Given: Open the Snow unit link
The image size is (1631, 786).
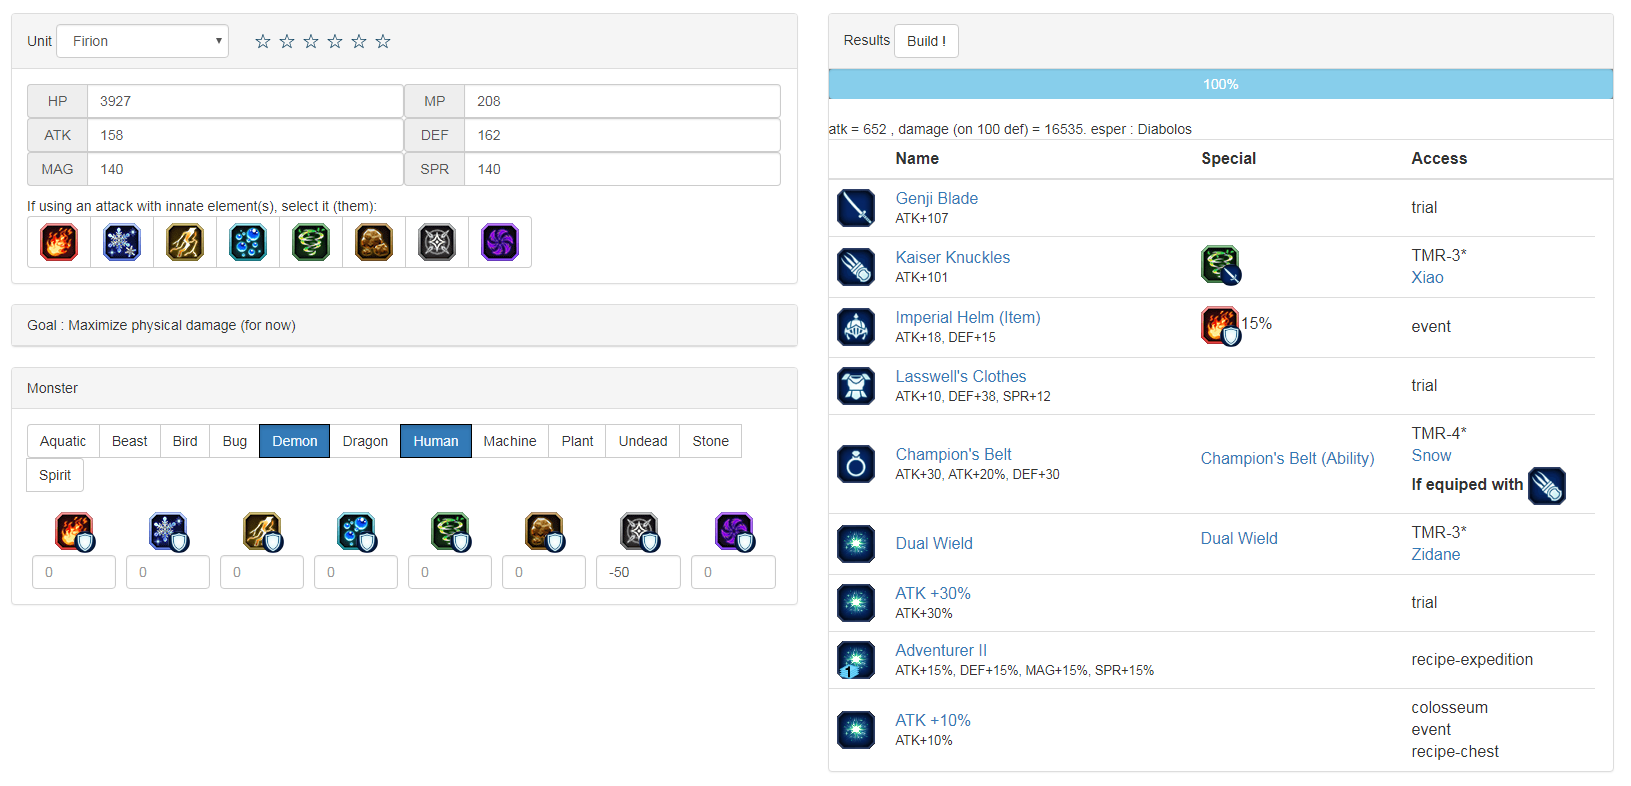Looking at the screenshot, I should 1431,455.
